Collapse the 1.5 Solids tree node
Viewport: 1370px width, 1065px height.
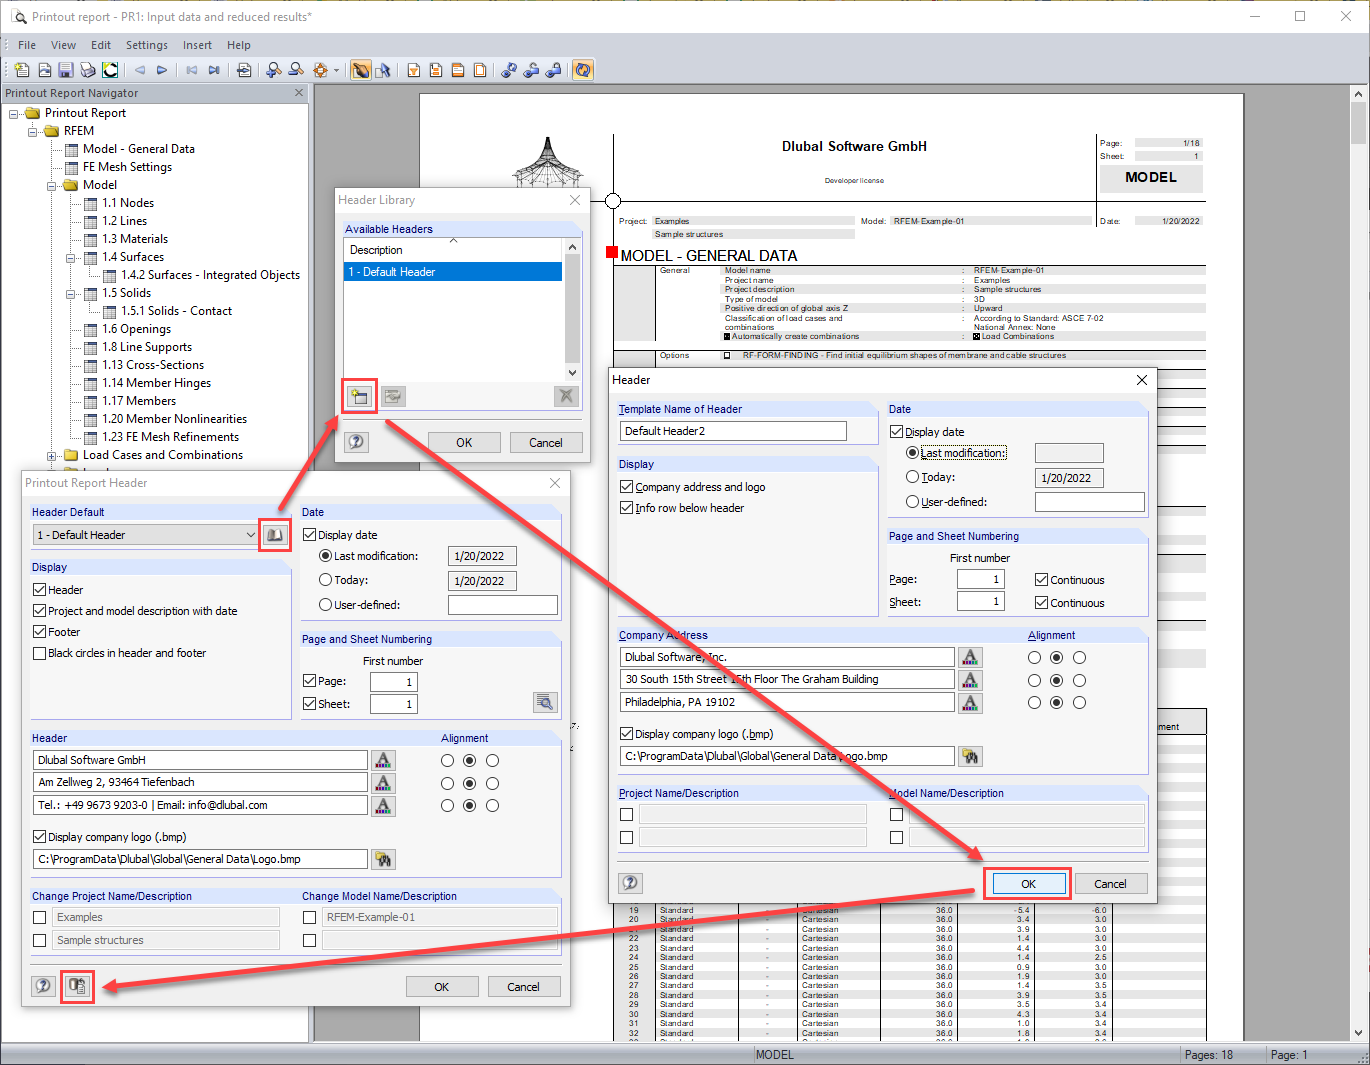[71, 293]
